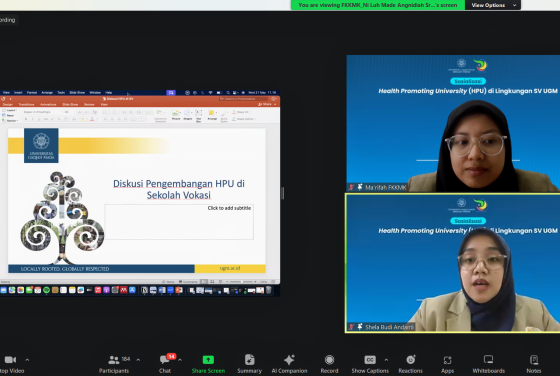Open the Help menu in the Mac menu bar
Screen dimensions: 560x376
click(x=109, y=92)
